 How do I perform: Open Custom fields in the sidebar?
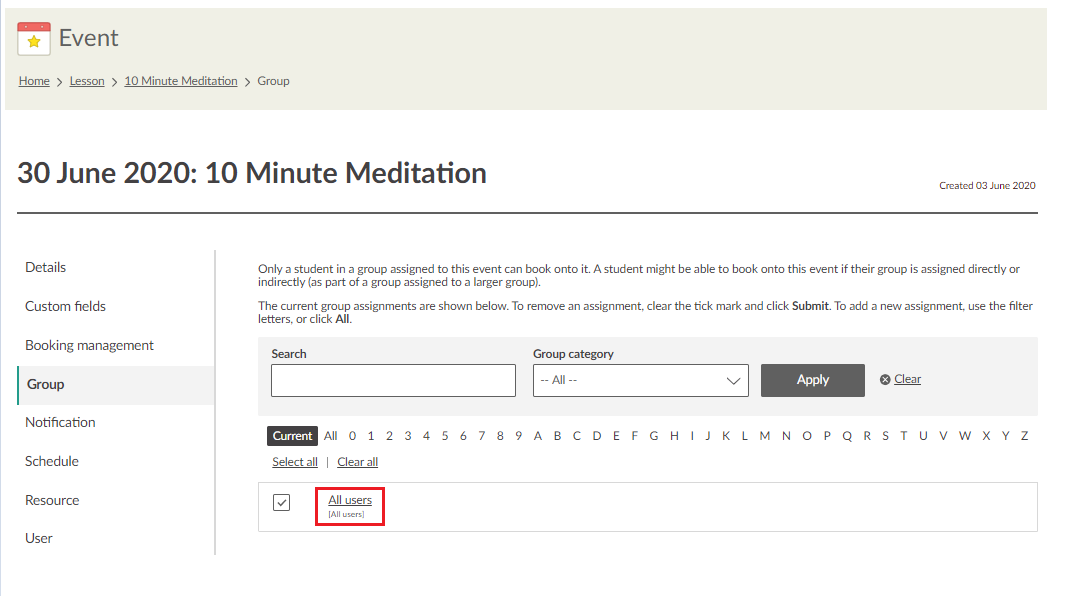tap(65, 306)
